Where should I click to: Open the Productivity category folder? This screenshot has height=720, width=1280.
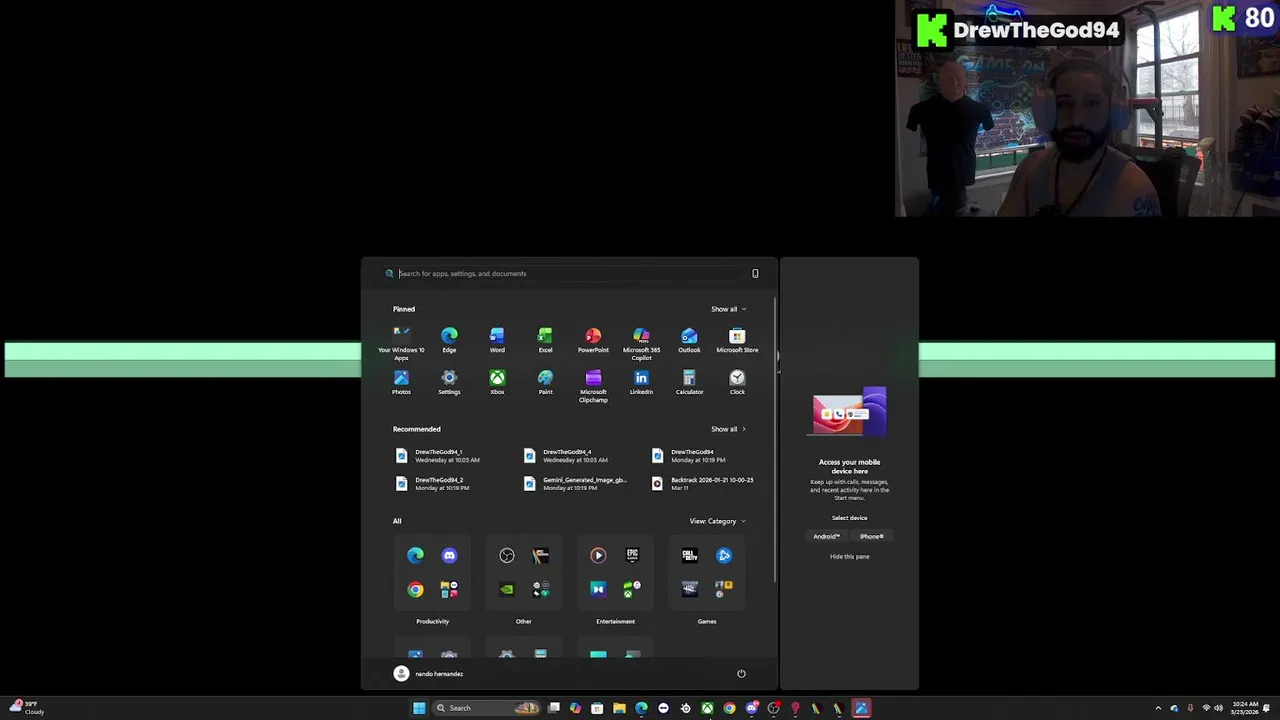tap(432, 573)
